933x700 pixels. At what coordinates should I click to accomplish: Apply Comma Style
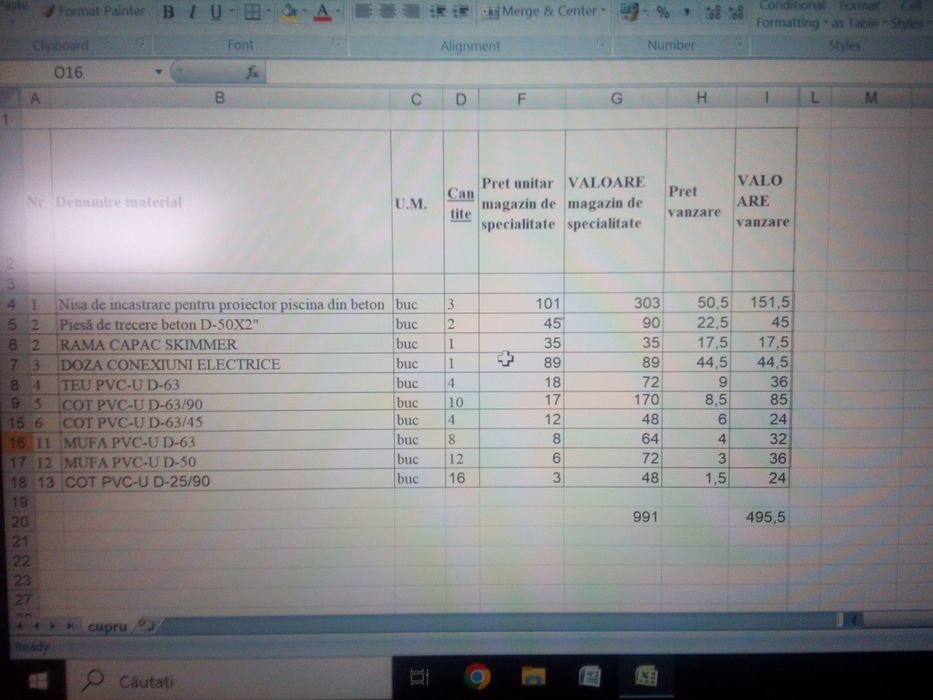[x=687, y=12]
